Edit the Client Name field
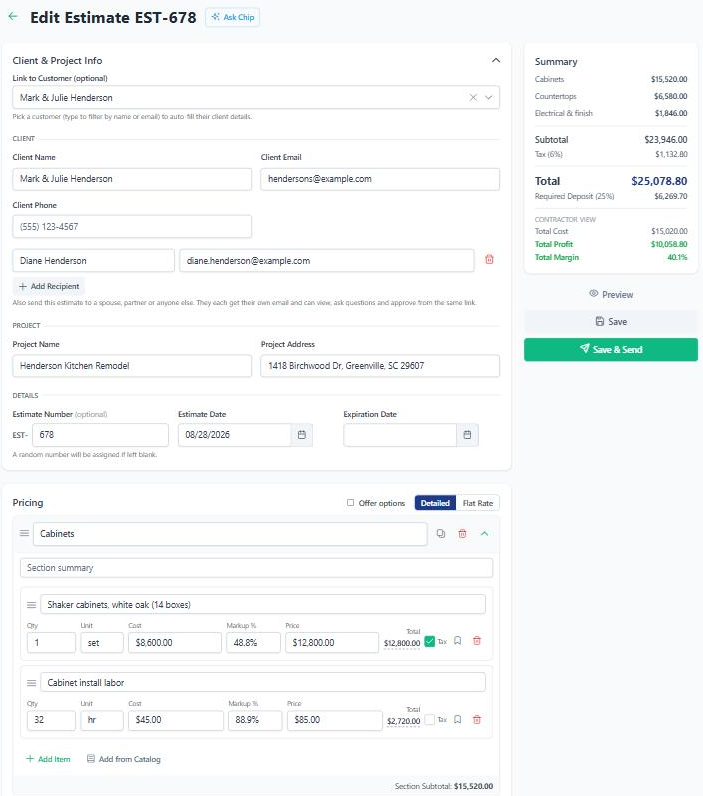The image size is (703, 796). (x=132, y=179)
